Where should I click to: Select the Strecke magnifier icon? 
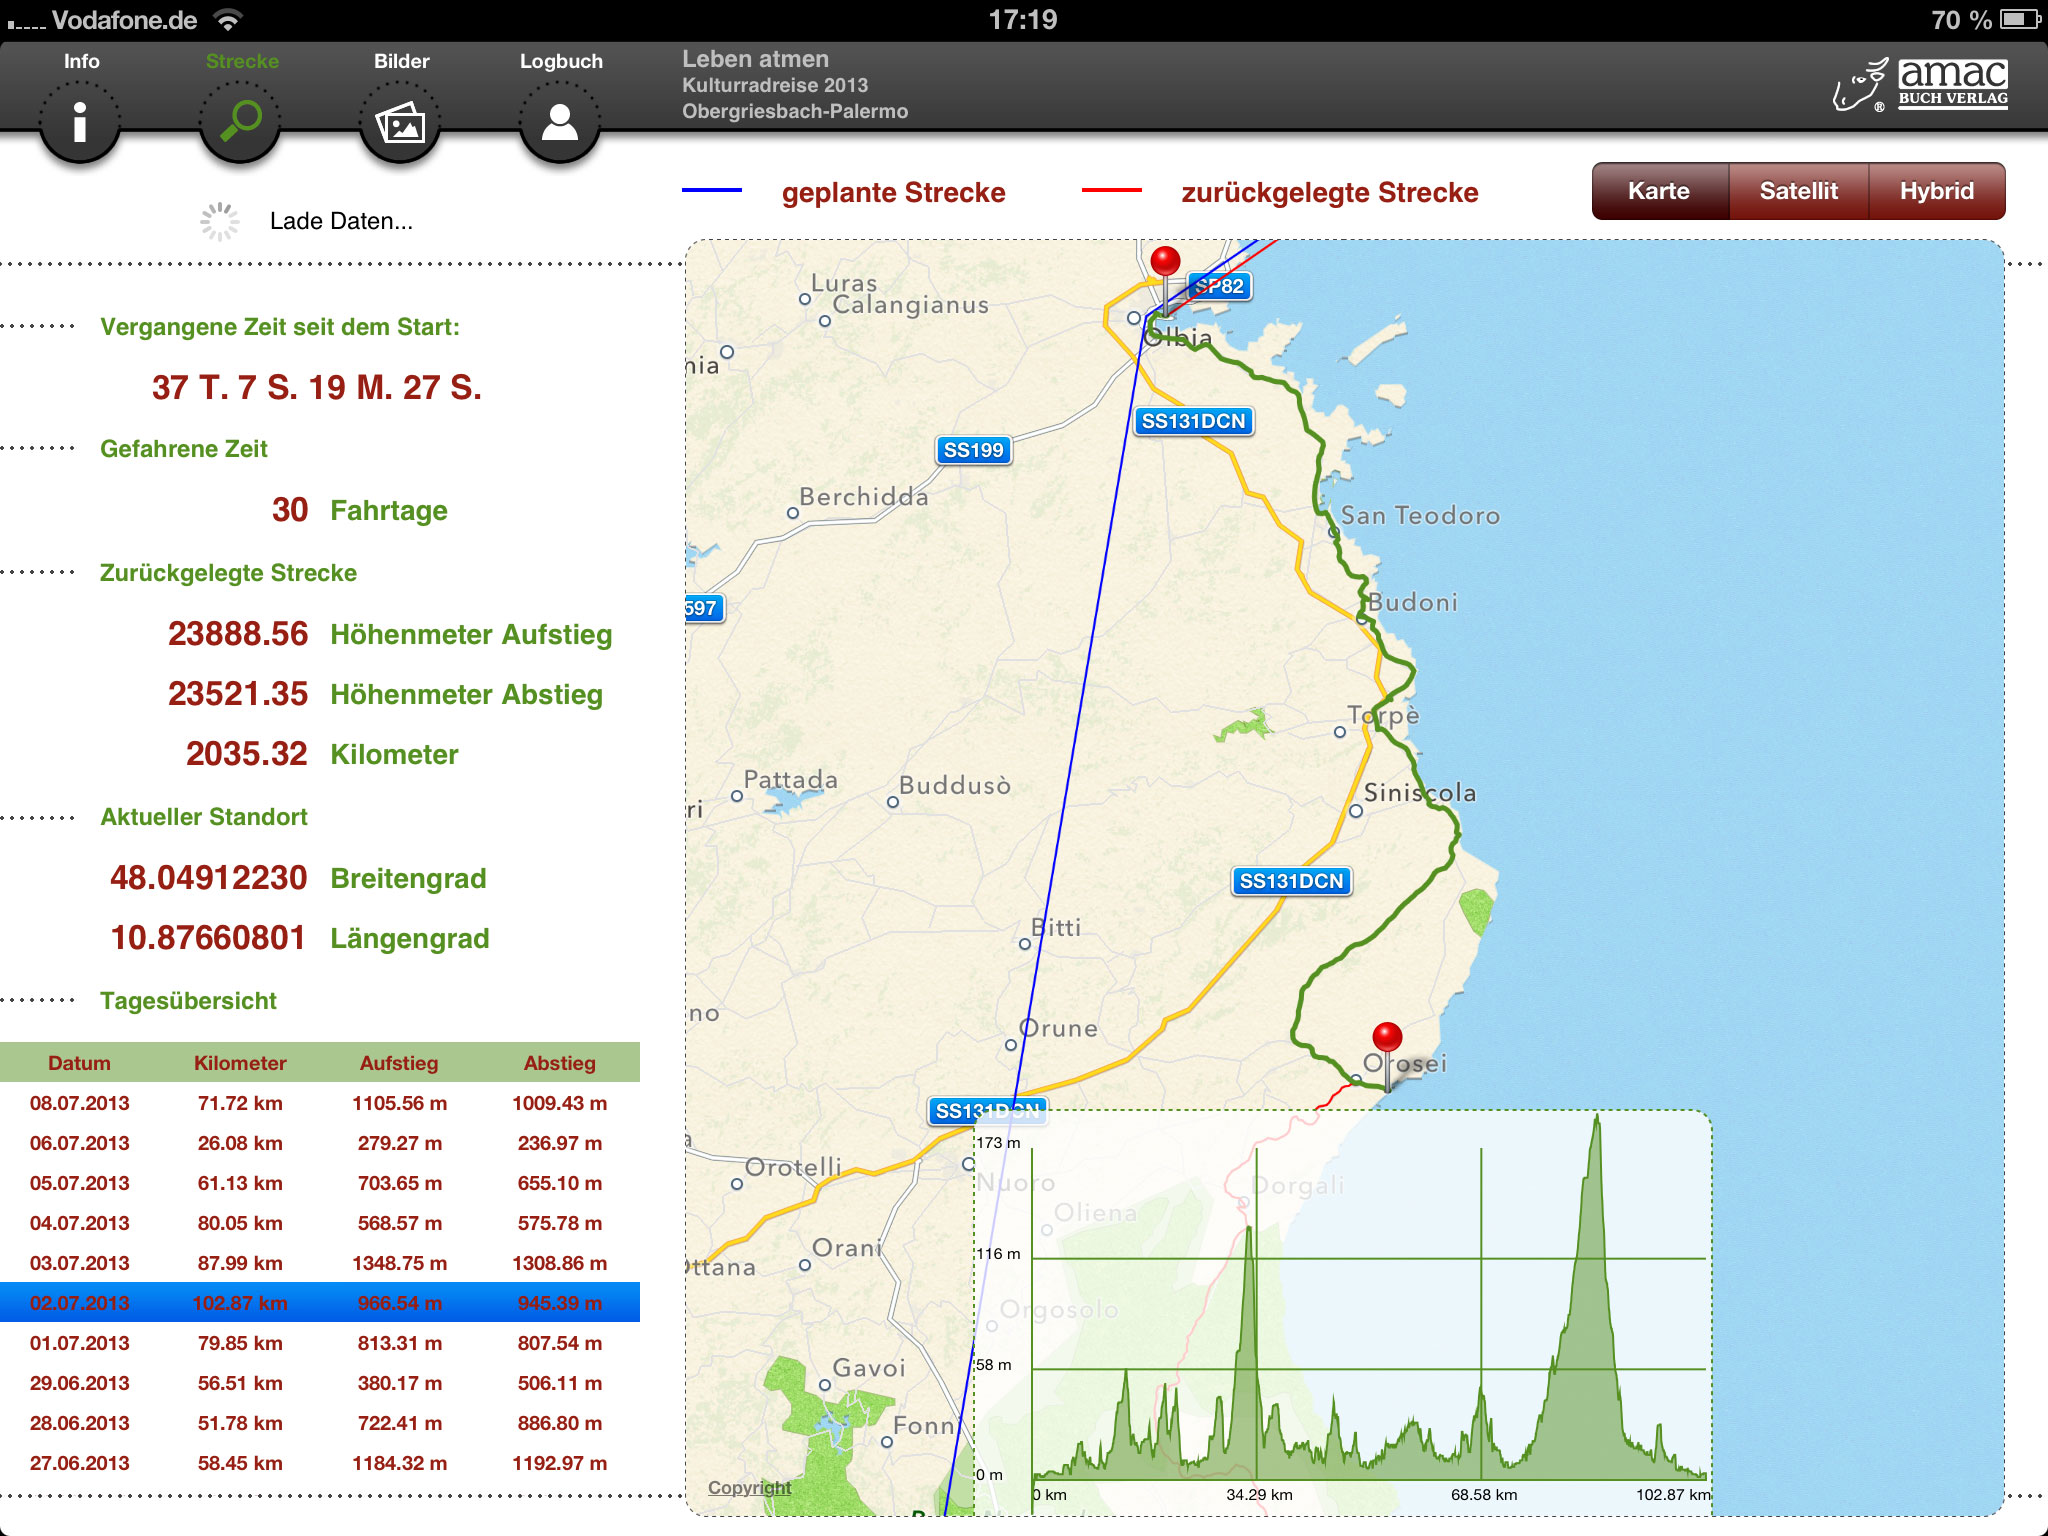pos(240,122)
